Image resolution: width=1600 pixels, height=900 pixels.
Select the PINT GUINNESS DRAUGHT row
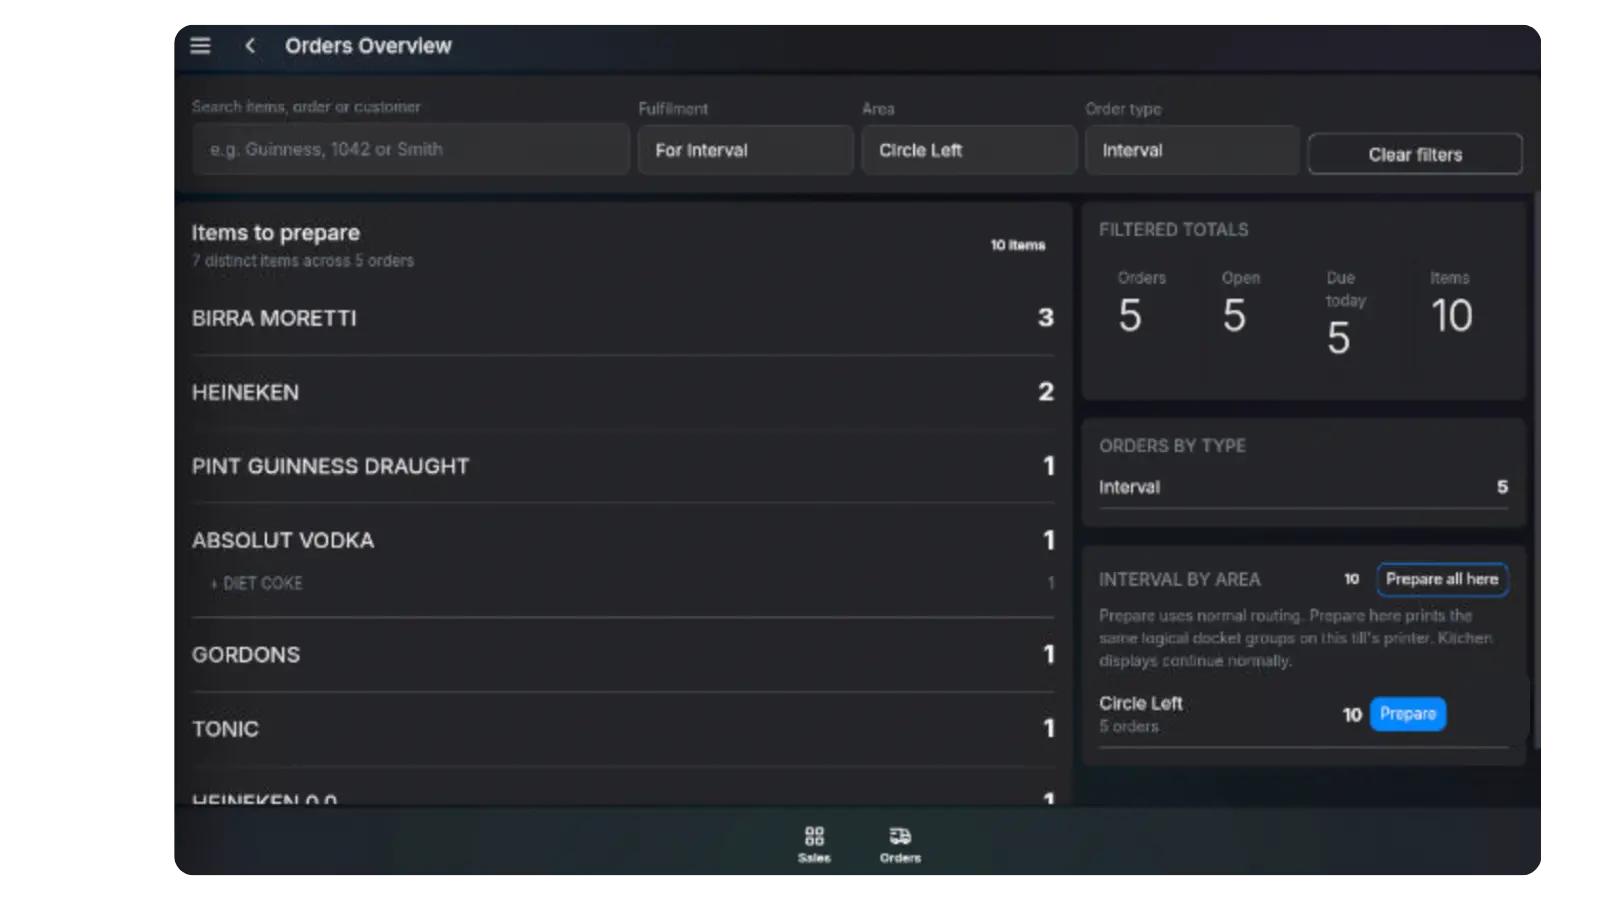(x=623, y=466)
